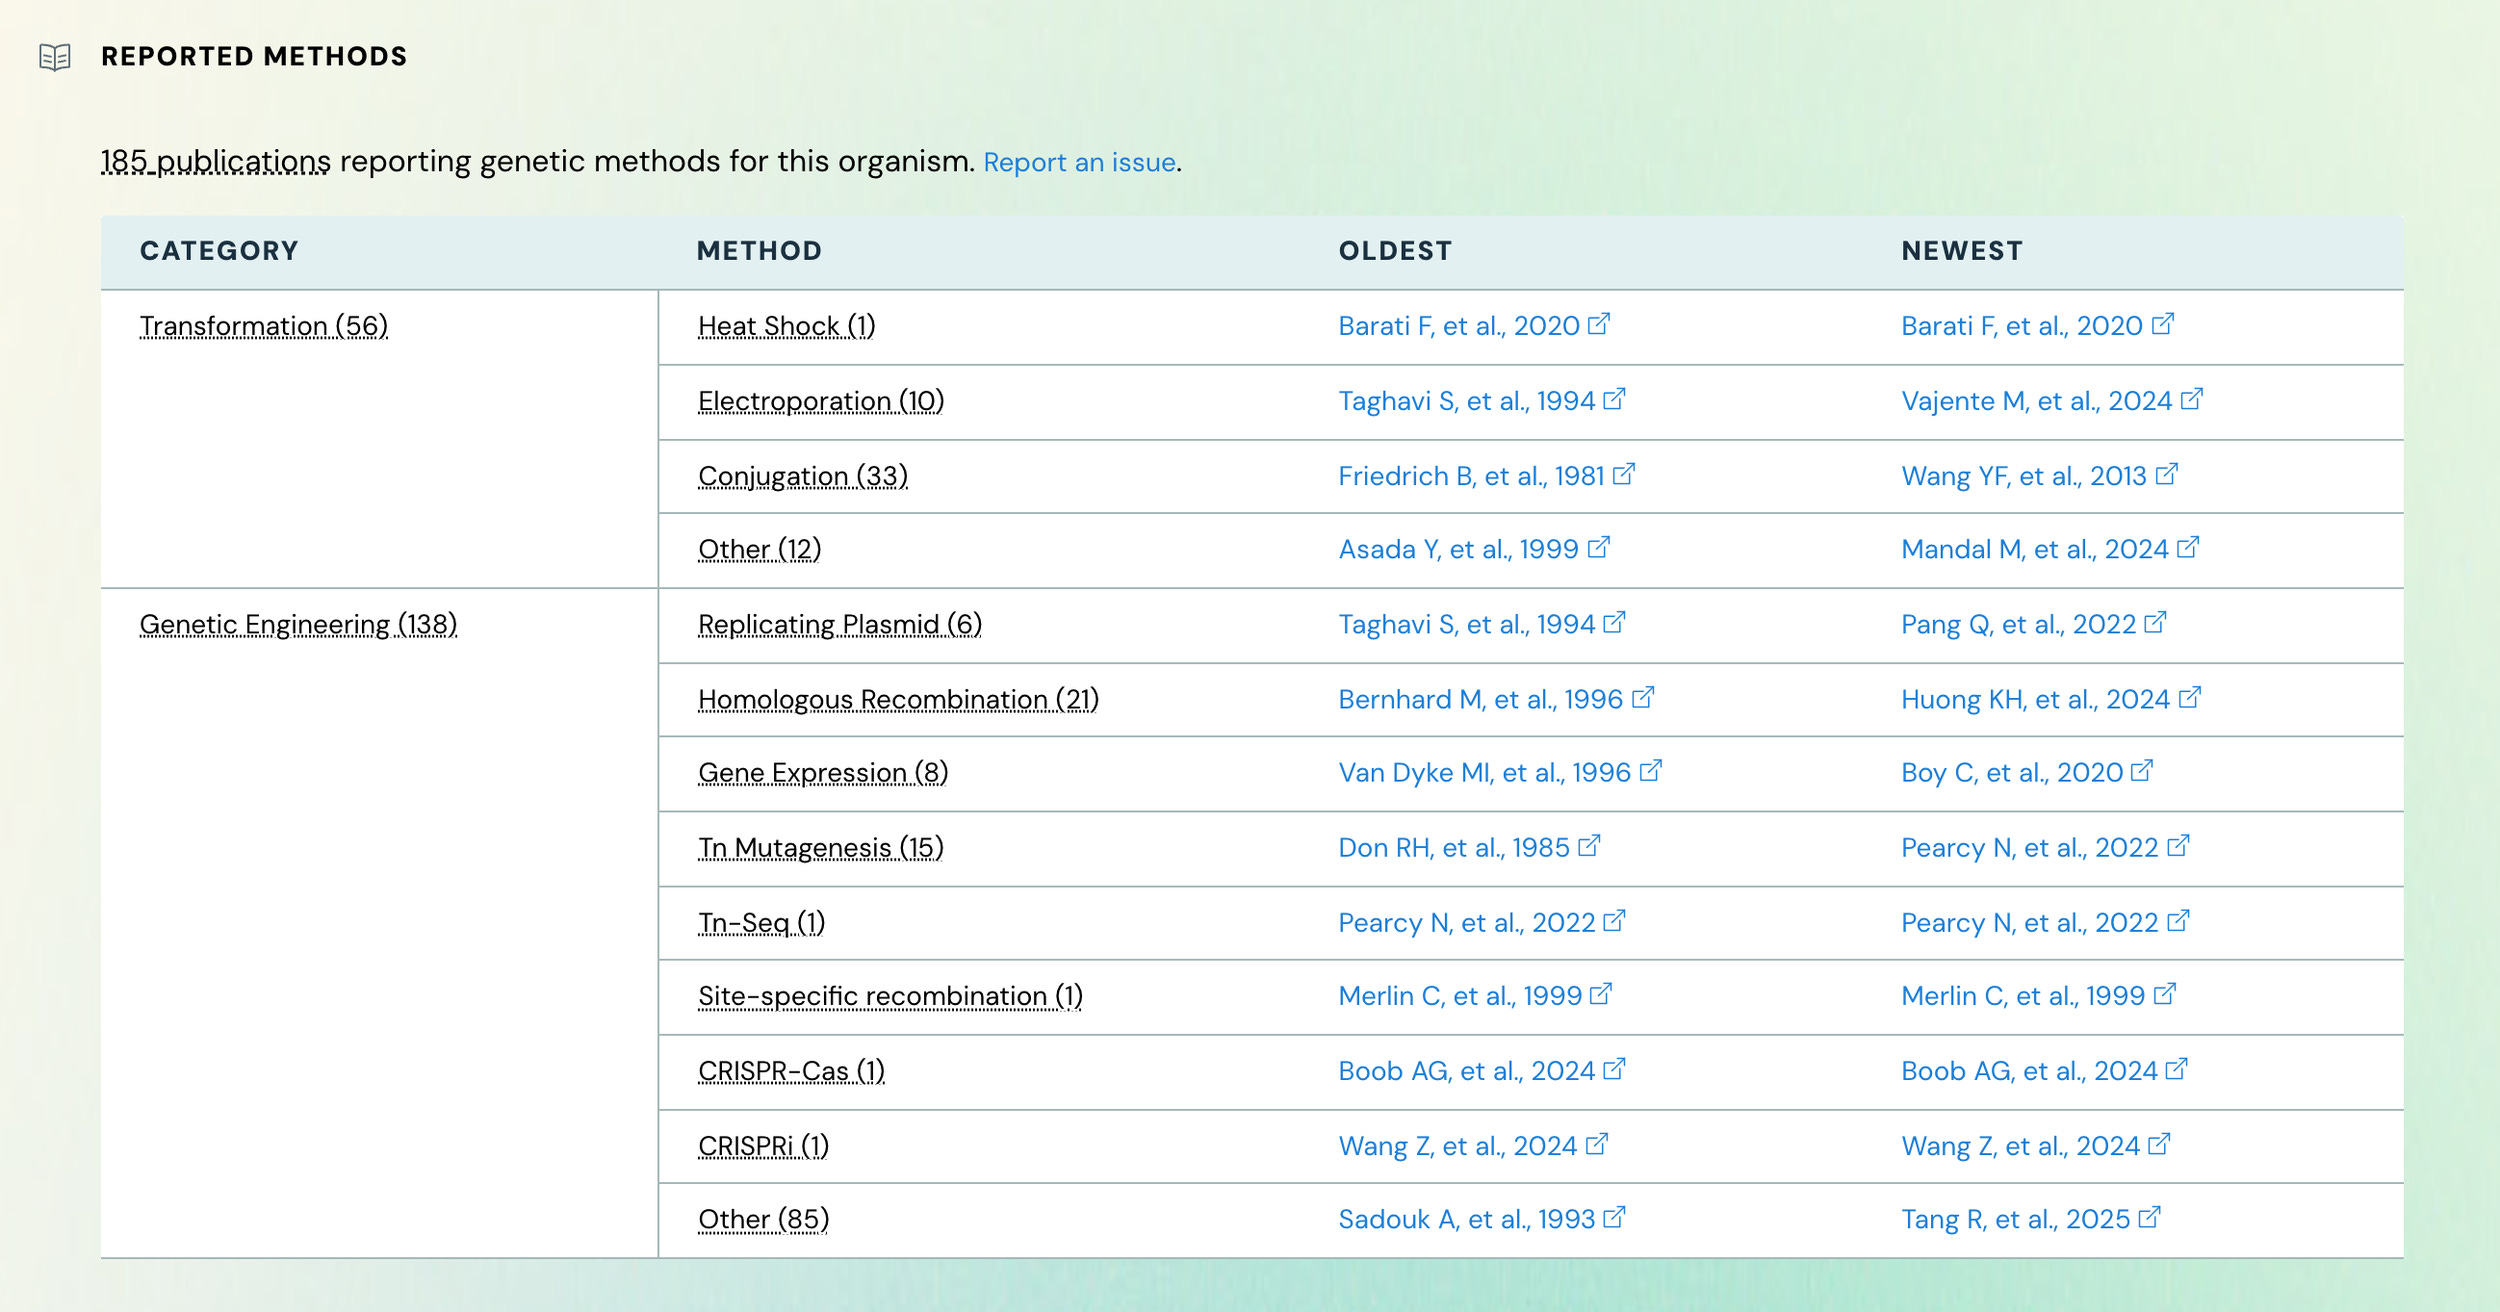Click external-link icon after Don RH 1985
Screen dimensions: 2500x1312
1589,846
